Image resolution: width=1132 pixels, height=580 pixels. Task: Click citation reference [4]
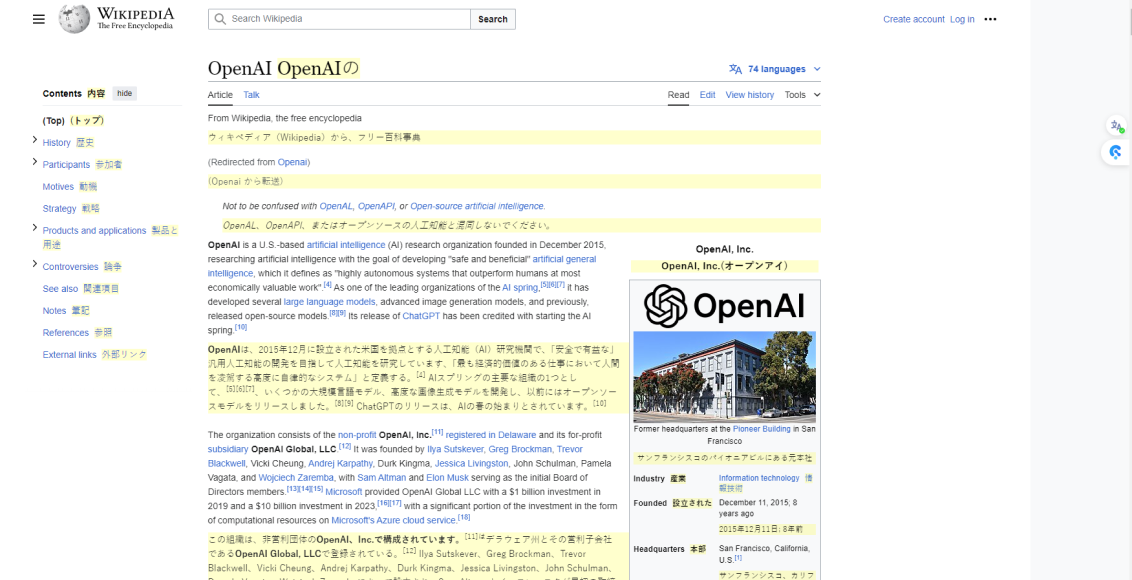(x=328, y=285)
